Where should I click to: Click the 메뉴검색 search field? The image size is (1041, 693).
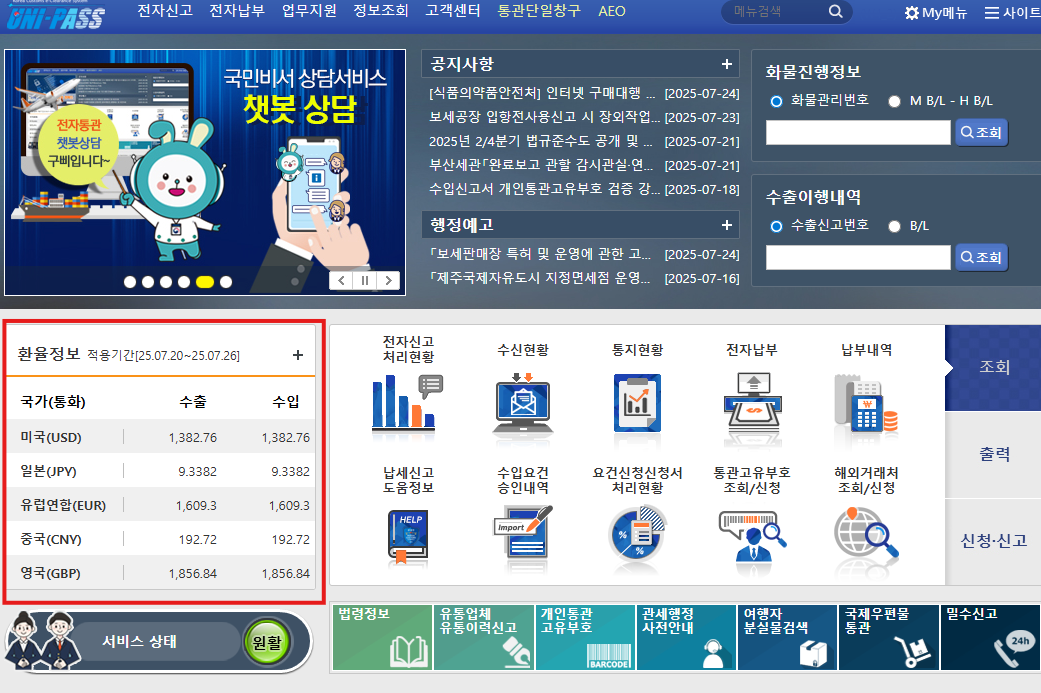pos(775,11)
